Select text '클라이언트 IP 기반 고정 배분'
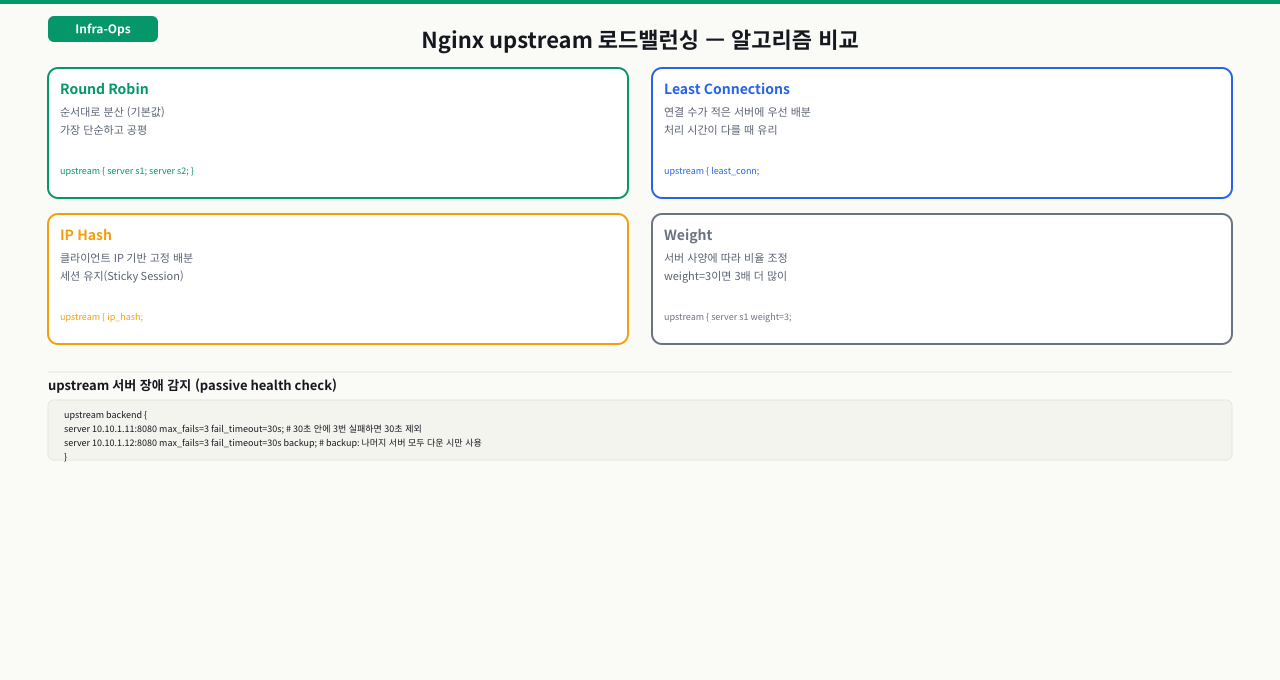 (x=126, y=258)
